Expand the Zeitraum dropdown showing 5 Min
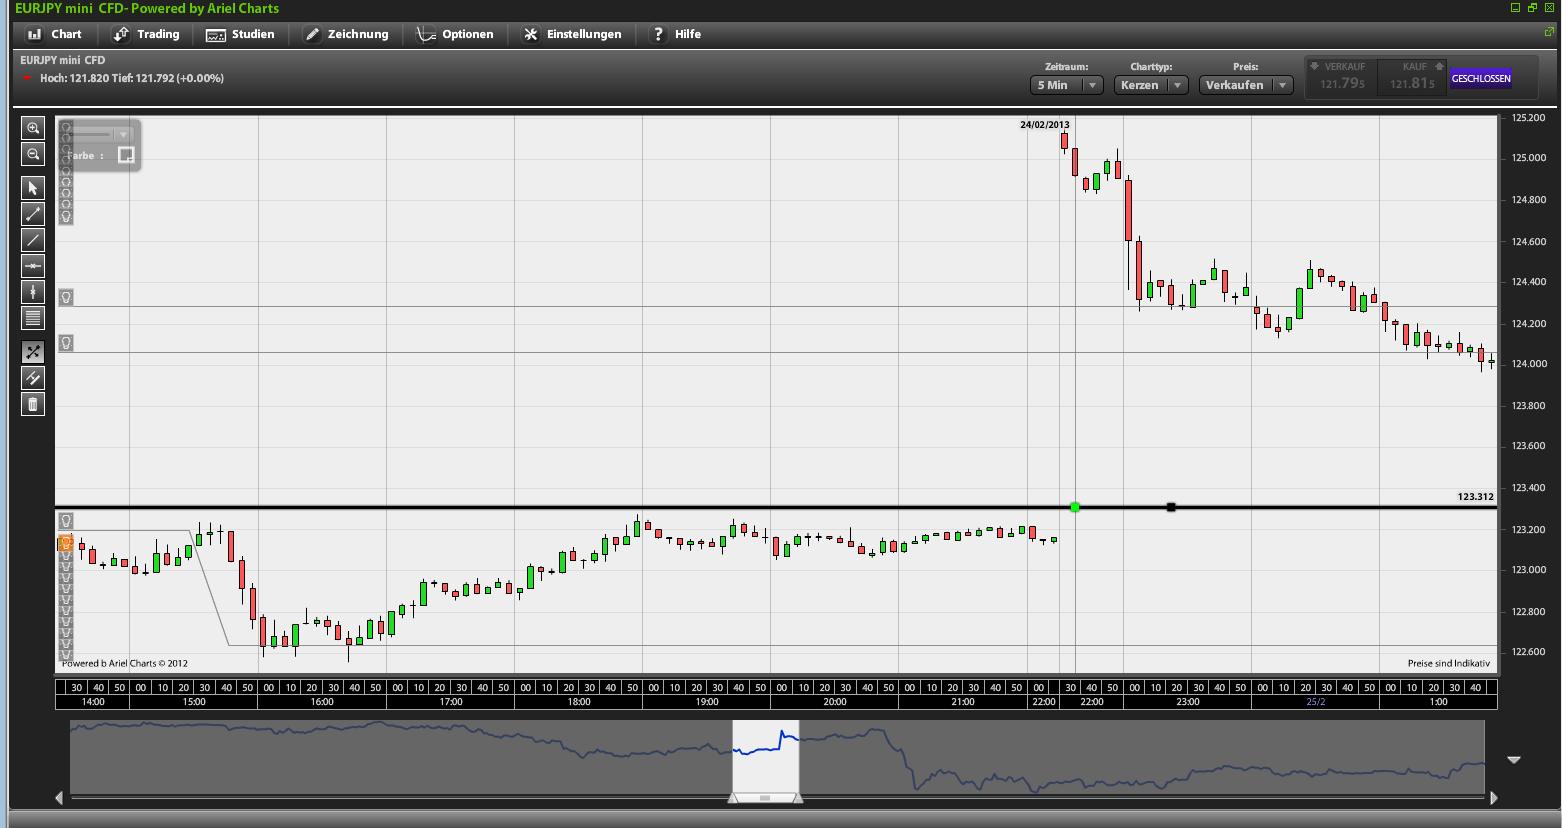The width and height of the screenshot is (1562, 828). (1066, 85)
